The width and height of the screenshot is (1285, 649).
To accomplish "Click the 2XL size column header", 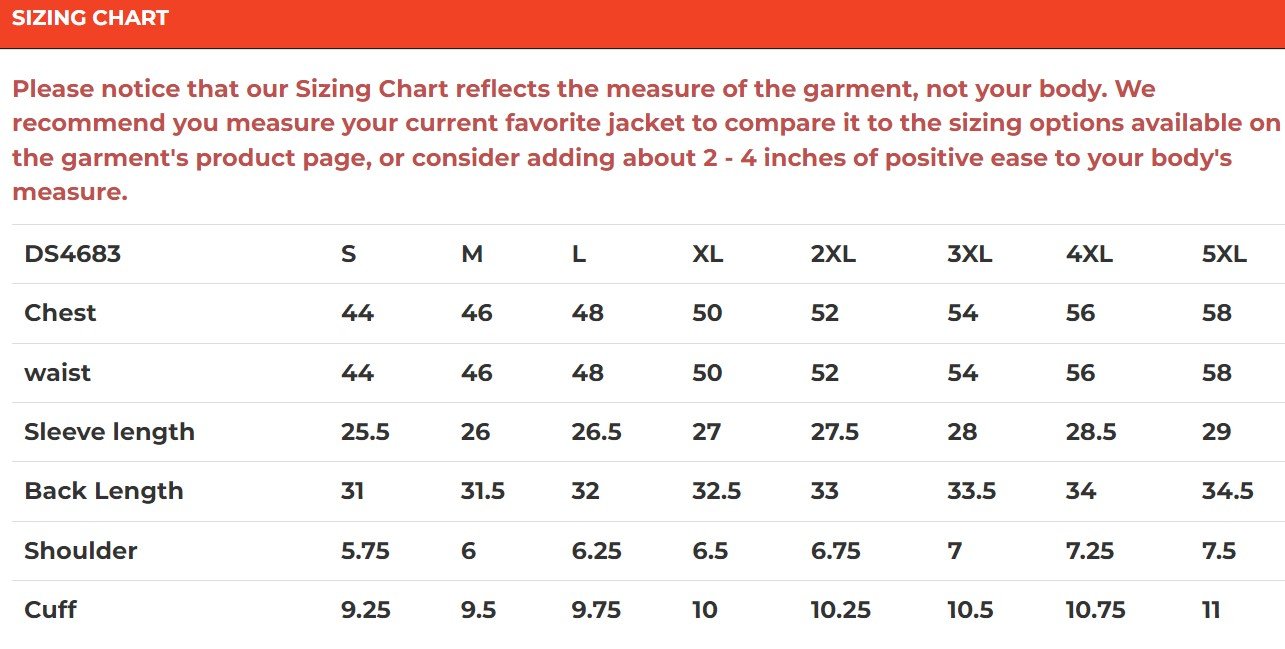I will pos(833,254).
